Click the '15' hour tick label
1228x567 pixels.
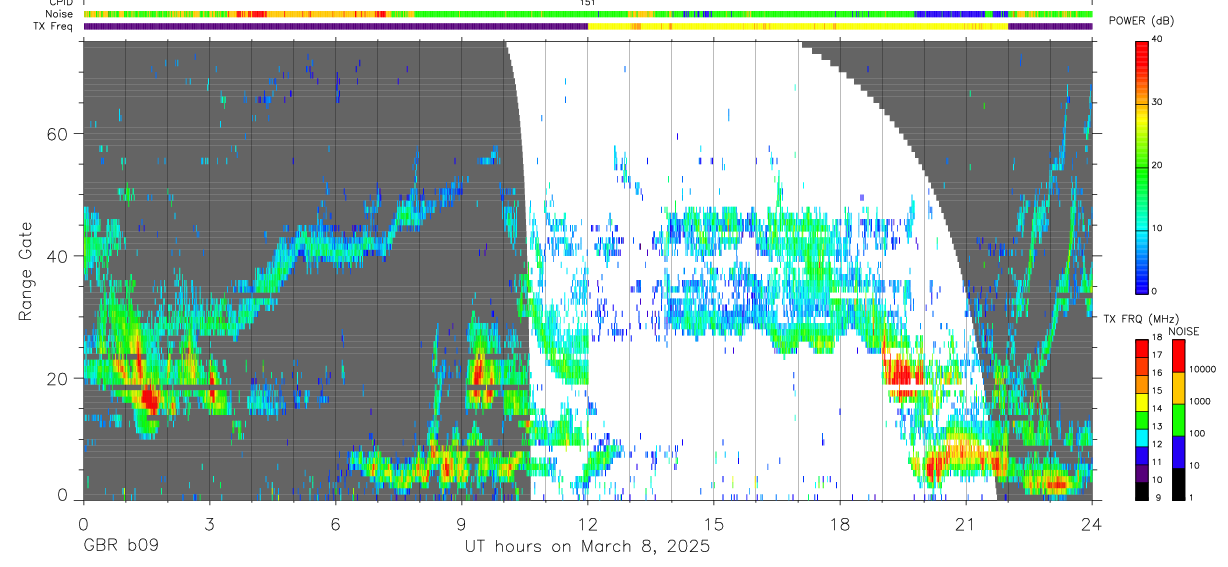pyautogui.click(x=713, y=523)
